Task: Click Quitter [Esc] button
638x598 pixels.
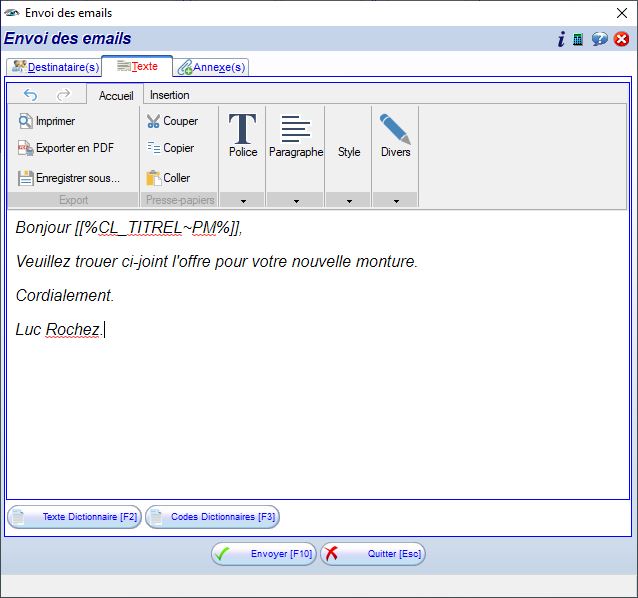Action: [373, 554]
